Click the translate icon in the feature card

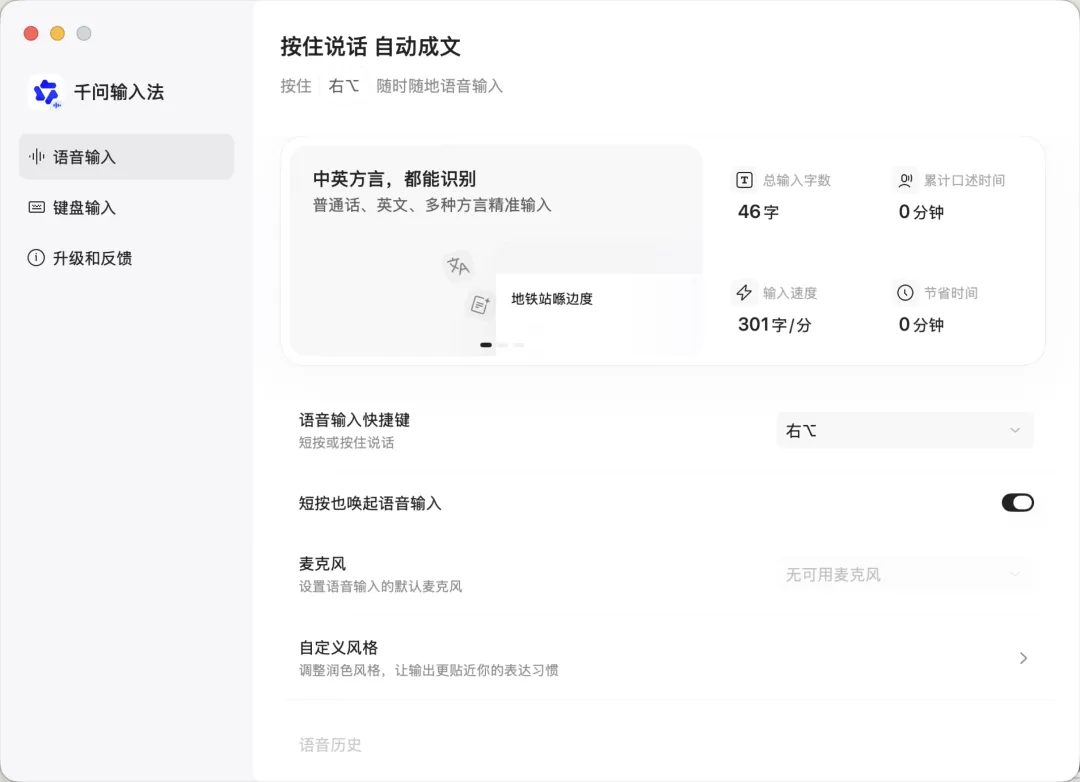point(458,265)
